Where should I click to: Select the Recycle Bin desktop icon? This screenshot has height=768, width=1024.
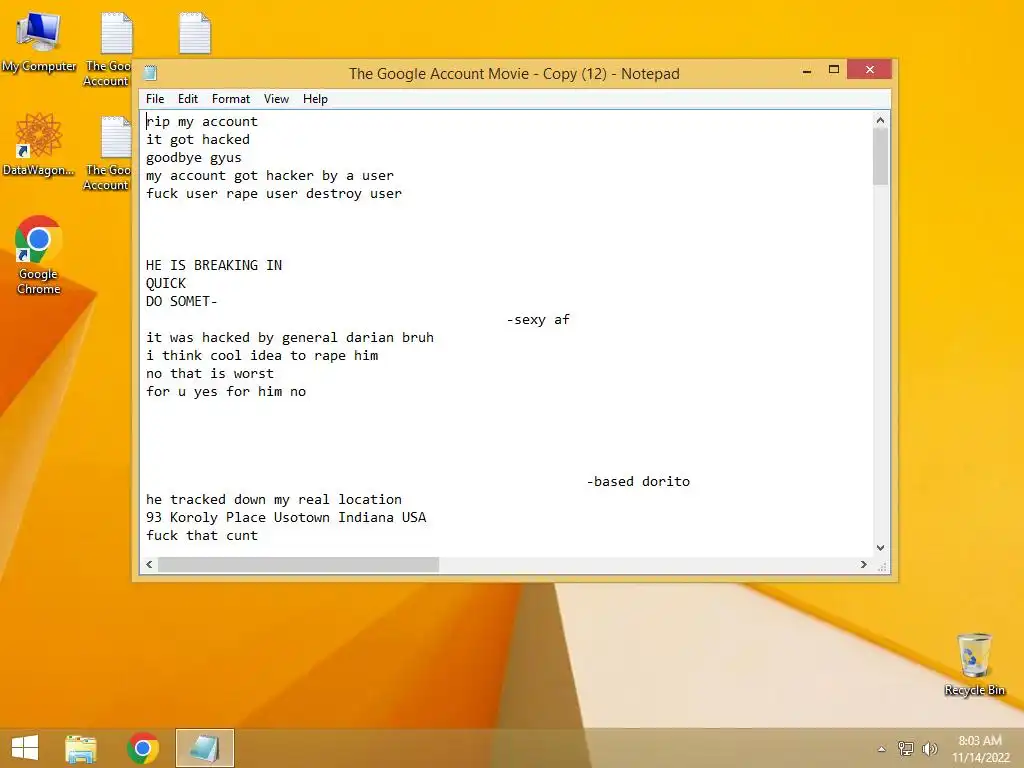click(x=974, y=664)
